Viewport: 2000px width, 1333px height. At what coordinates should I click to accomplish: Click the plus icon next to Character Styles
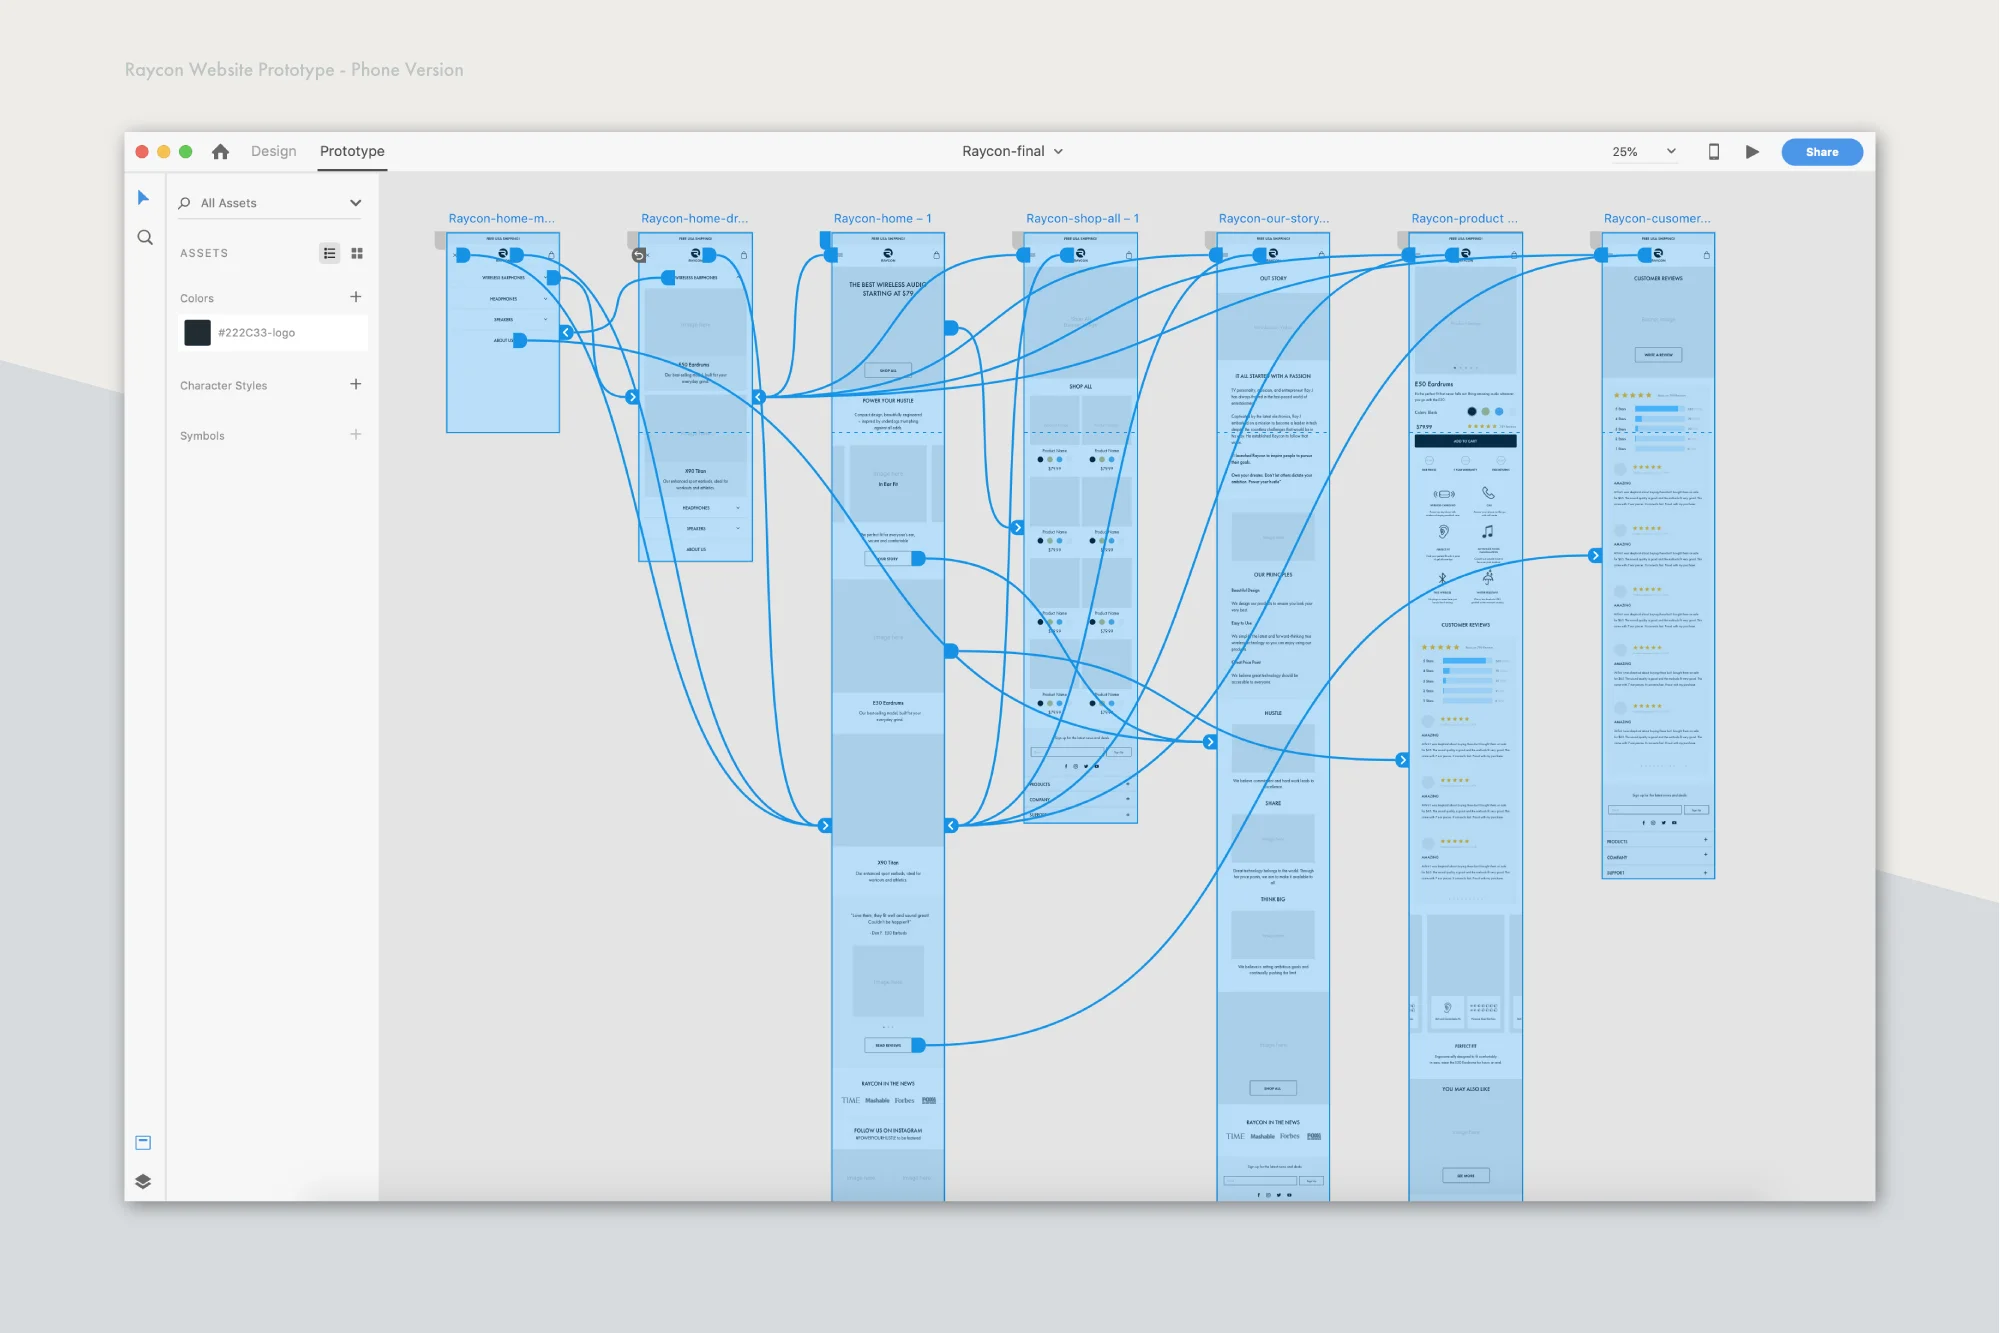coord(355,383)
